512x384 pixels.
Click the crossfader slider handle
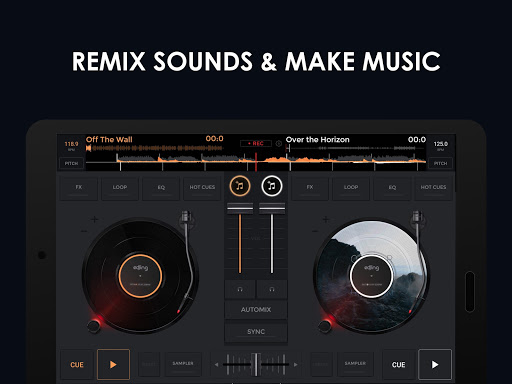(256, 365)
